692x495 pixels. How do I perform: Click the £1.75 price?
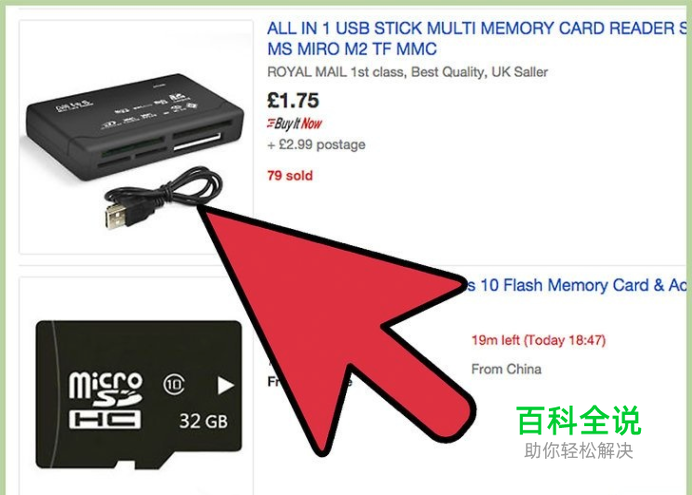click(x=293, y=101)
